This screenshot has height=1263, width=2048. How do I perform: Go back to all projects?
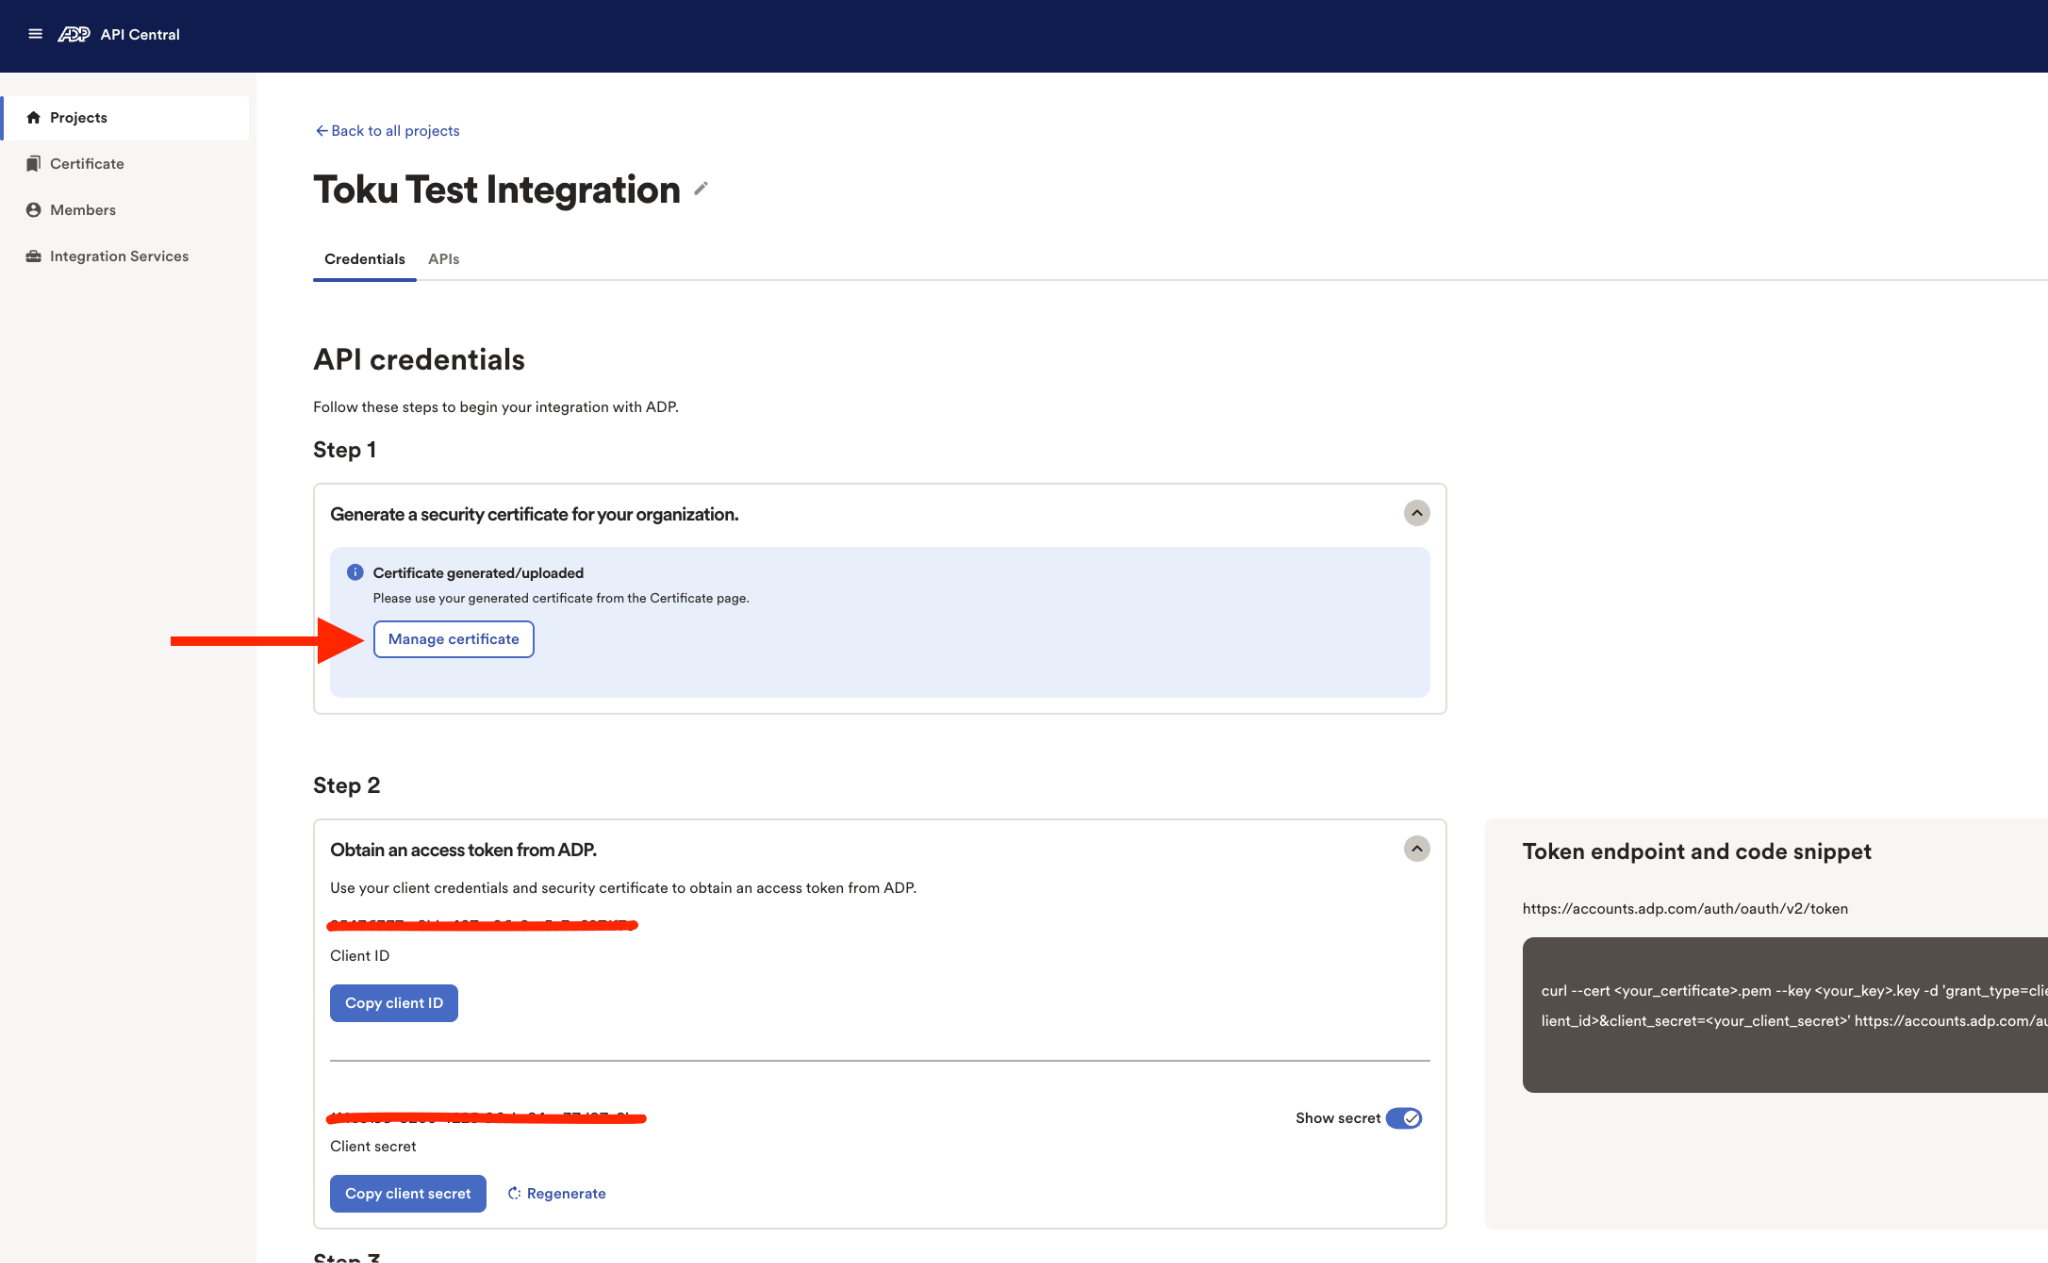tap(387, 131)
